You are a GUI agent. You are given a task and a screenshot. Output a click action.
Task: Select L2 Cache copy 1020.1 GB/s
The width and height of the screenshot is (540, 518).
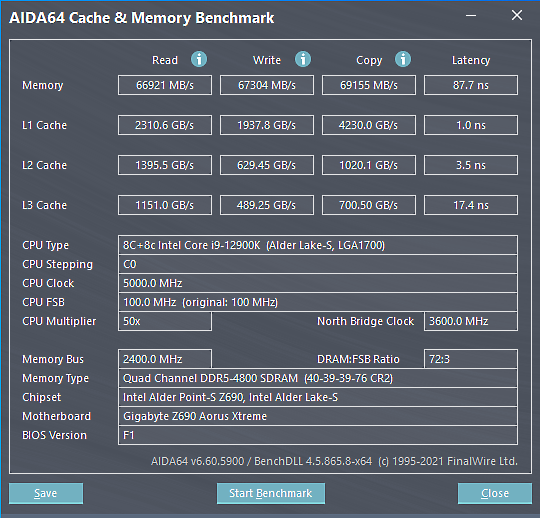pos(369,165)
